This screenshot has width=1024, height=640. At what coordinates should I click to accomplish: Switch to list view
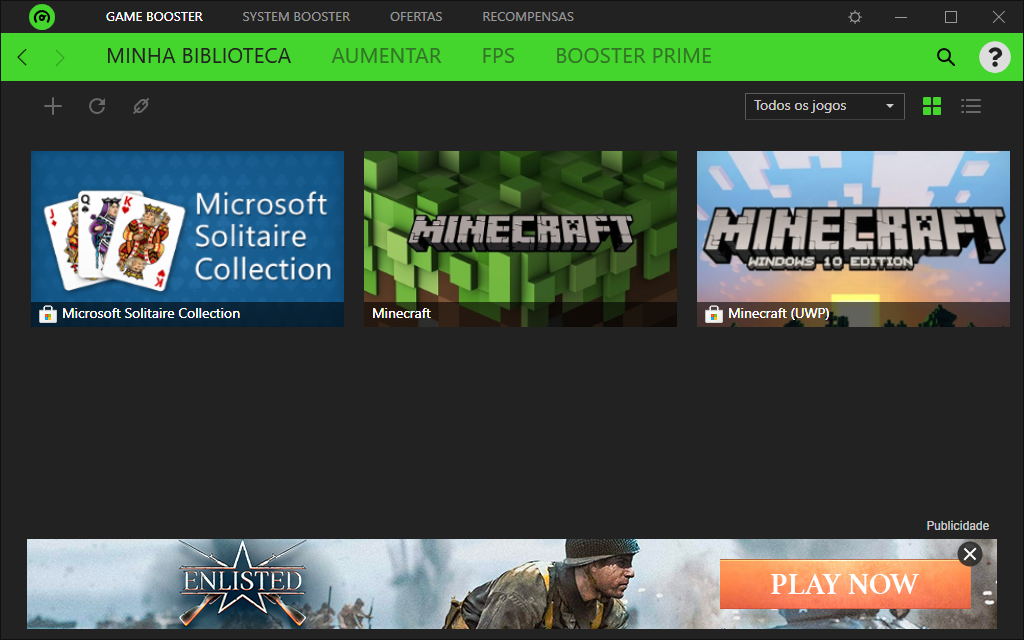click(x=971, y=106)
